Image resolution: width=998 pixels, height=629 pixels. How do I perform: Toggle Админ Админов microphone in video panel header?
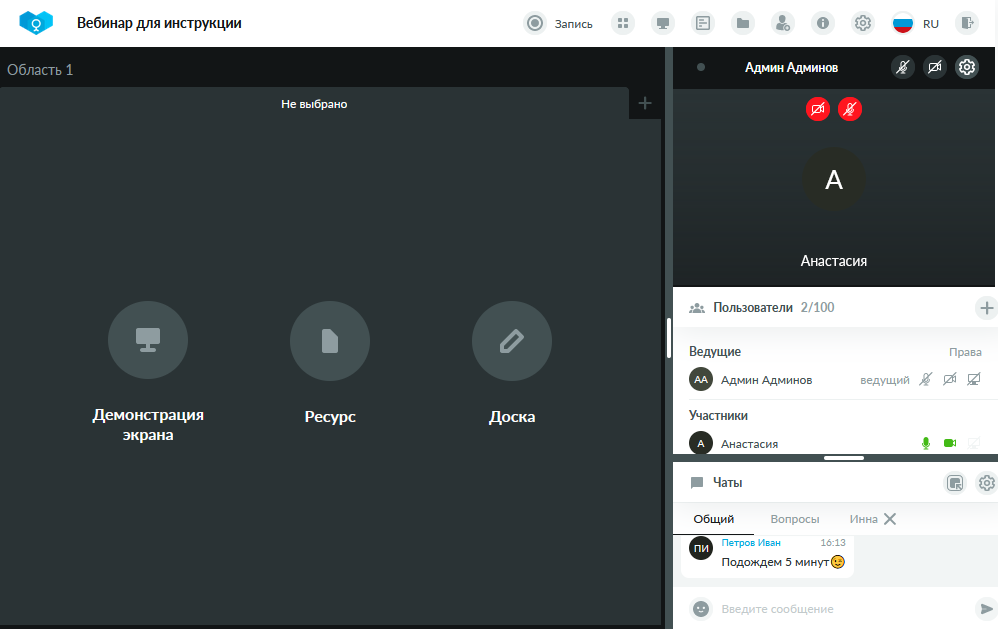(x=903, y=67)
